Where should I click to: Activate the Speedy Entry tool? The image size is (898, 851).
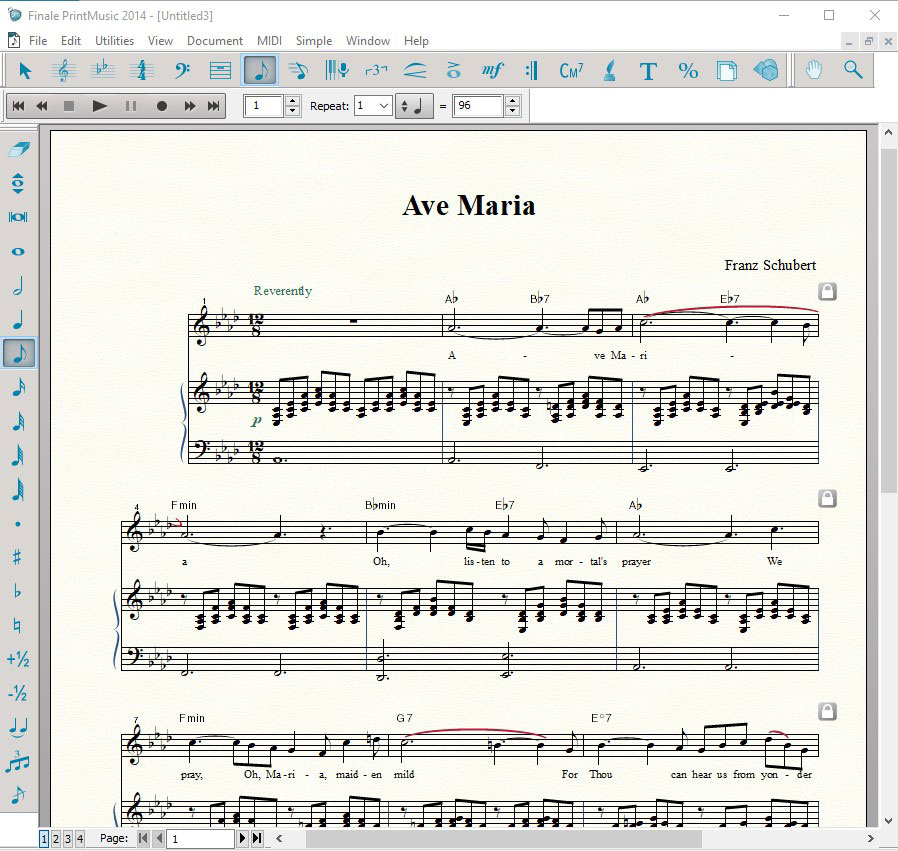click(x=298, y=70)
